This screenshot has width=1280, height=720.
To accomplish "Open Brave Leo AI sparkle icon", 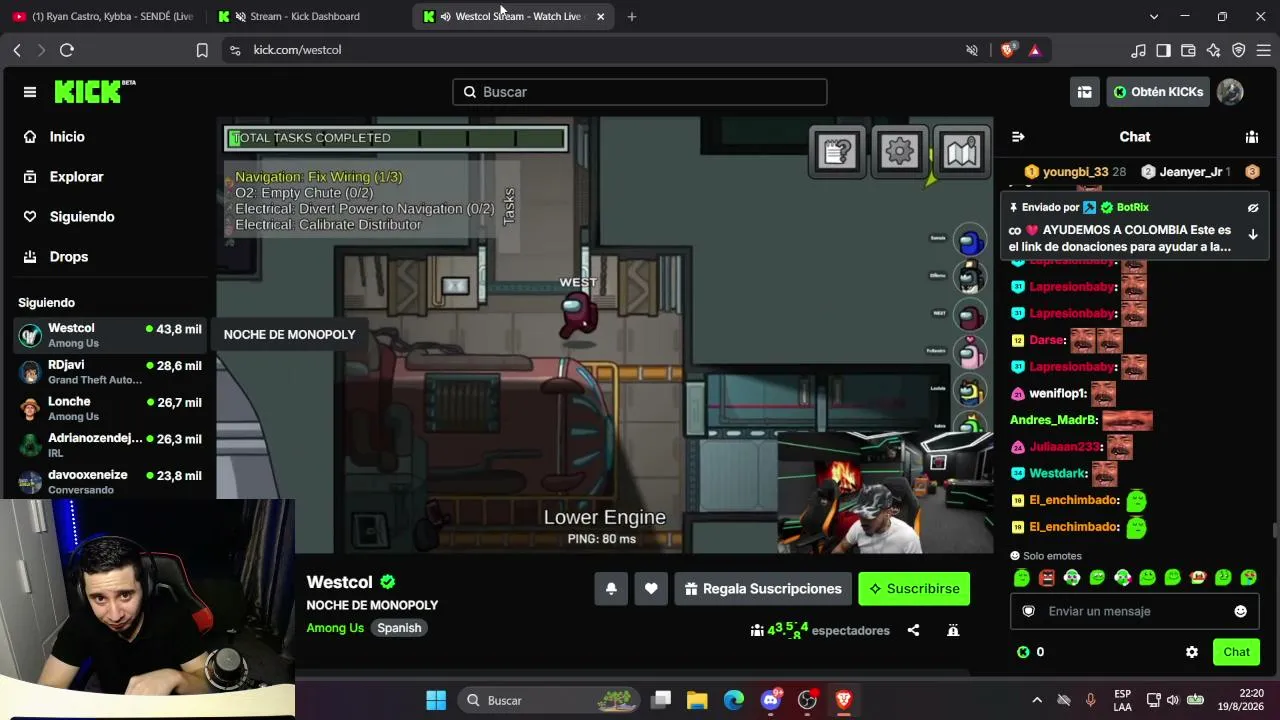I will (x=1213, y=50).
